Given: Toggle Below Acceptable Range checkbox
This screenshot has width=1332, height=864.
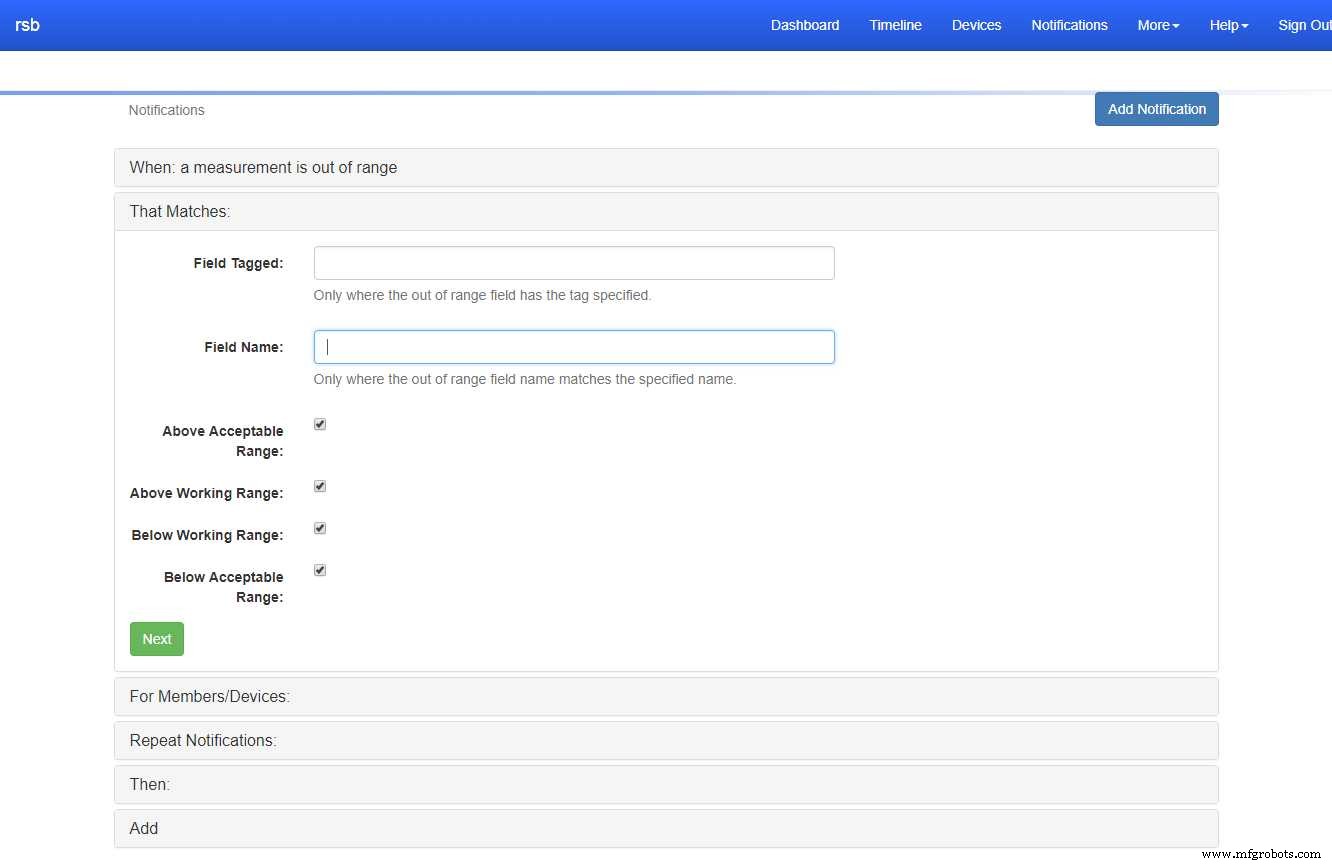Looking at the screenshot, I should (320, 570).
